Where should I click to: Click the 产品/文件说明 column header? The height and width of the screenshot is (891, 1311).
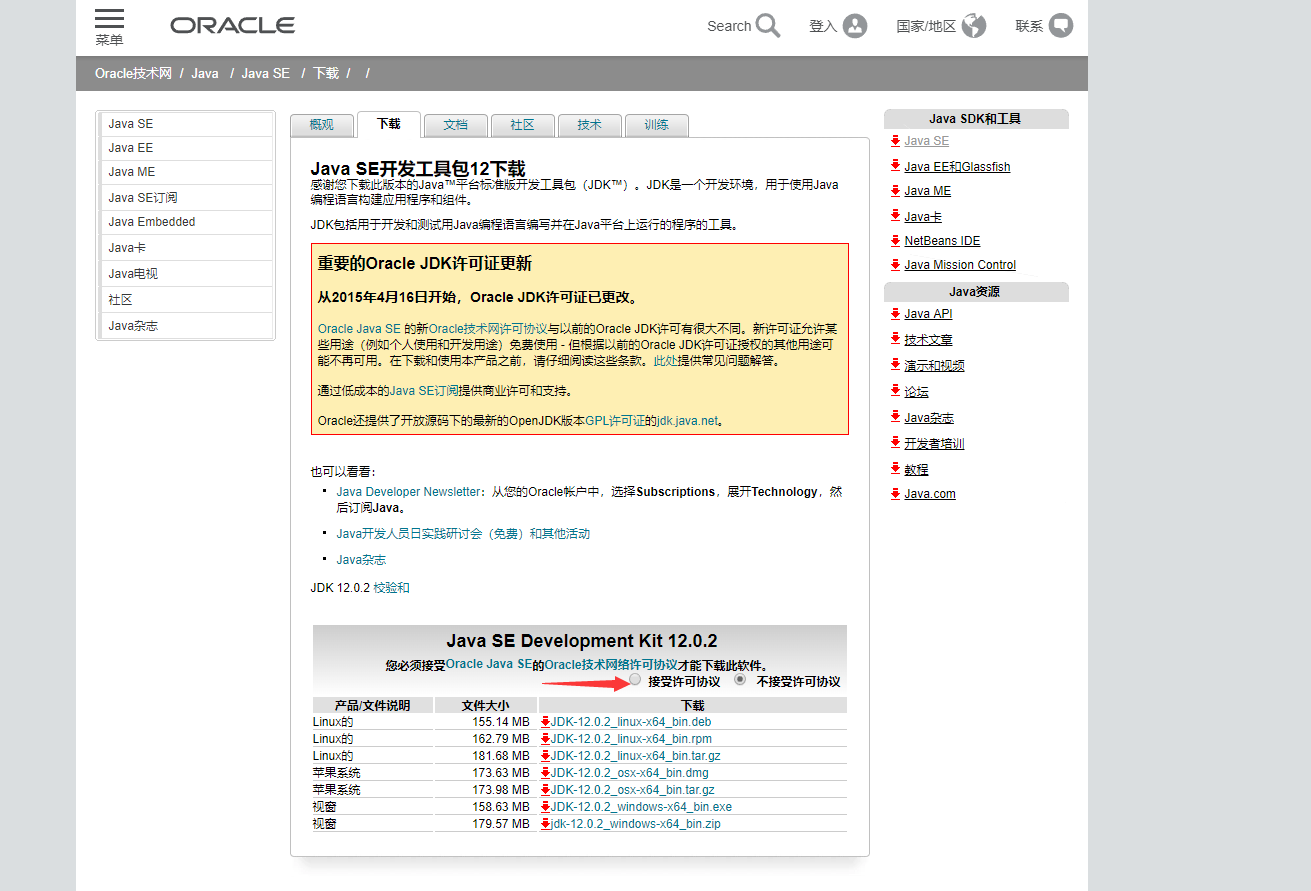click(372, 705)
